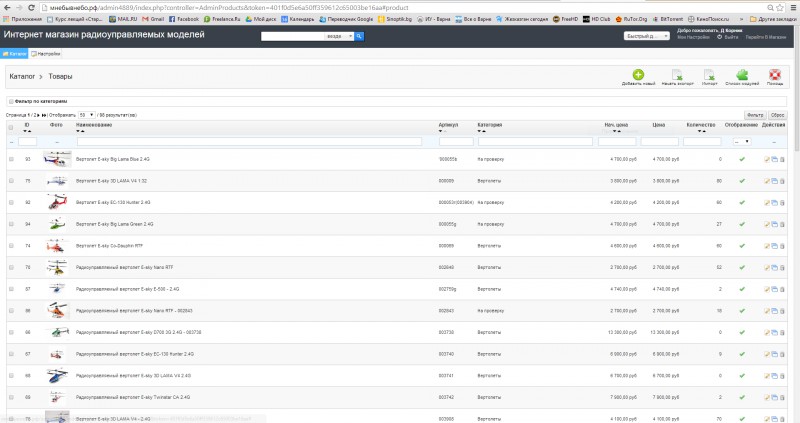Open Facebook bookmark in bookmarks bar

coord(184,19)
